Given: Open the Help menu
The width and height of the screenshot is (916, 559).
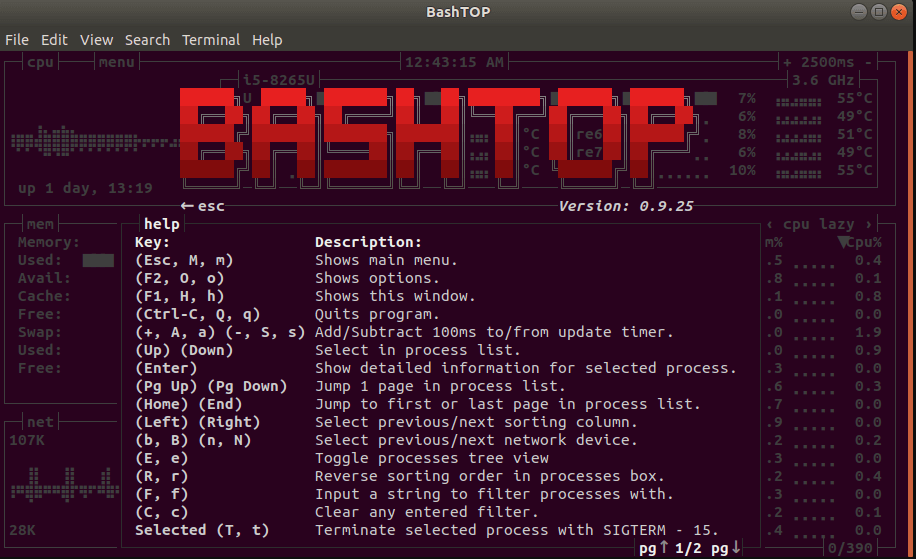Looking at the screenshot, I should (x=267, y=40).
